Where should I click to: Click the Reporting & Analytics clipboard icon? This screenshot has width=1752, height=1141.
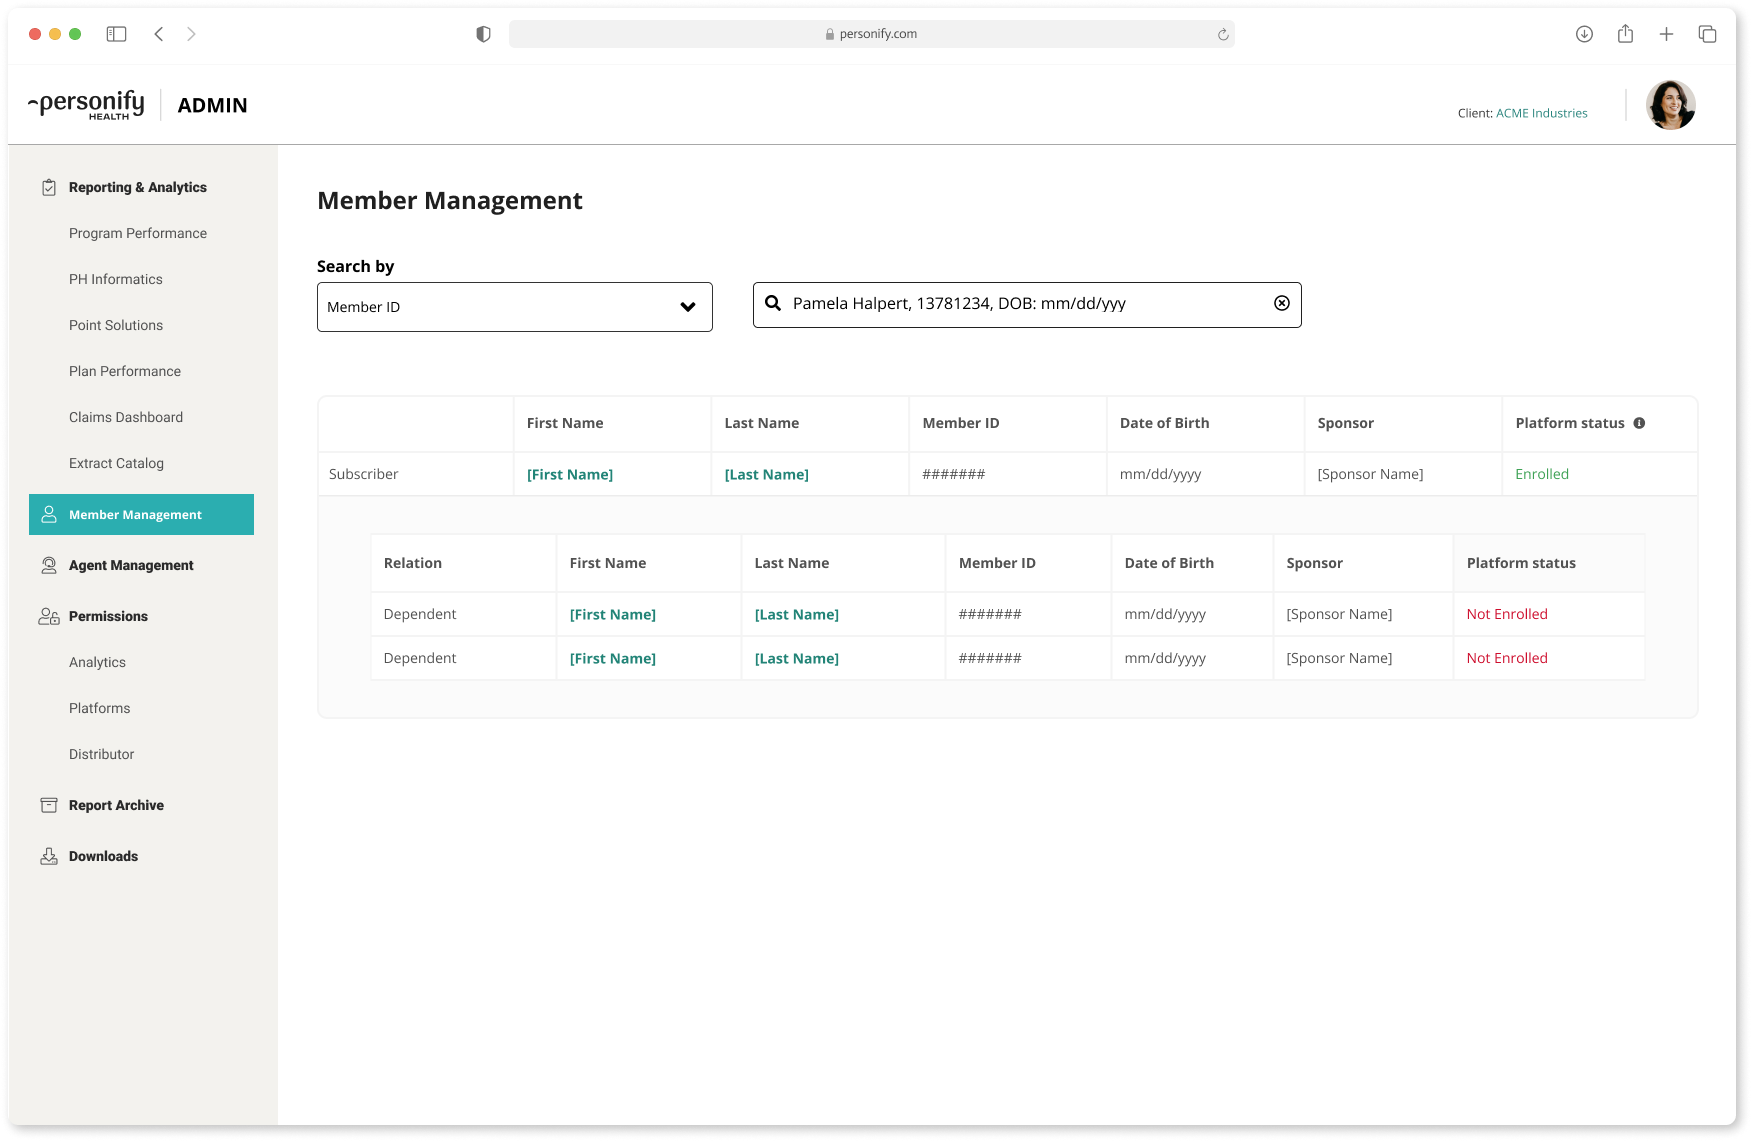pyautogui.click(x=48, y=187)
